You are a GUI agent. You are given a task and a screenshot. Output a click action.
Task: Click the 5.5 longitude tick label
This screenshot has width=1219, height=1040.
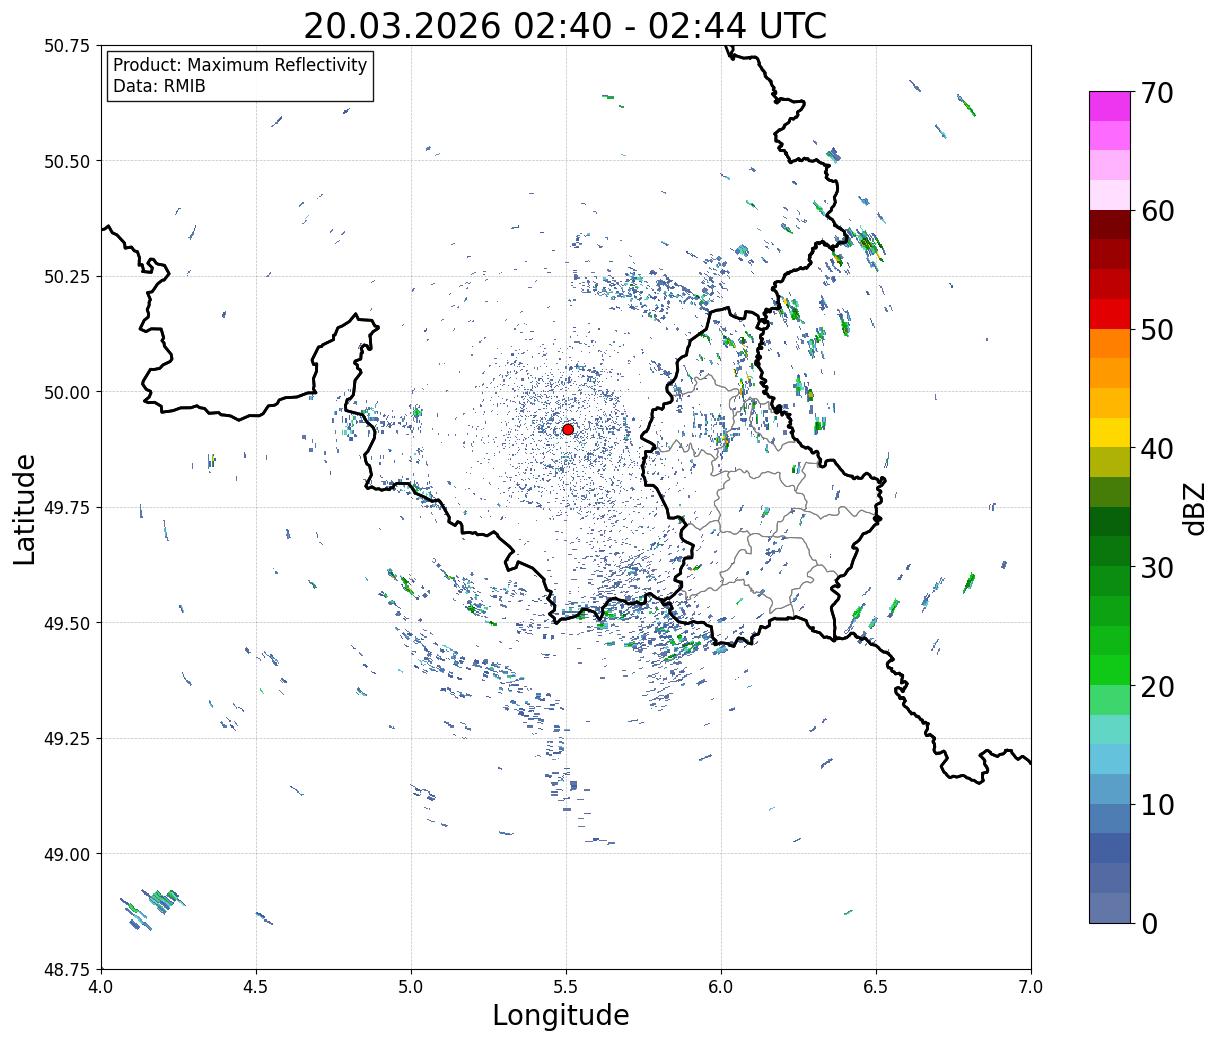point(566,987)
